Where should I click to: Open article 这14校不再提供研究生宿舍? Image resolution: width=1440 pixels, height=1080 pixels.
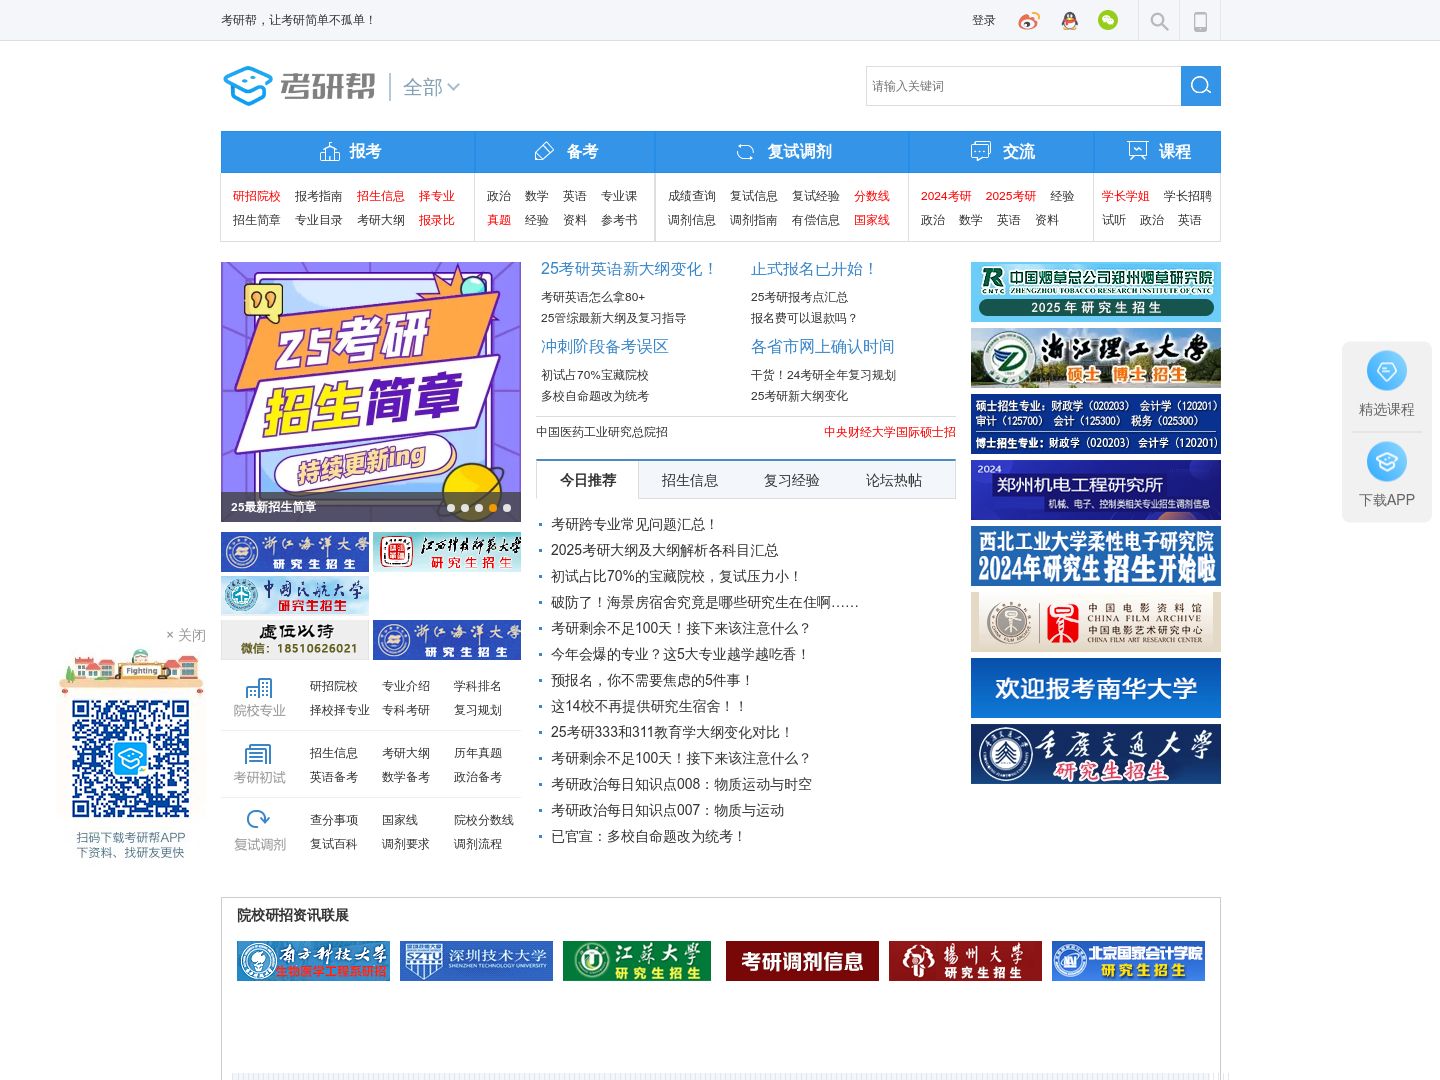pos(649,706)
